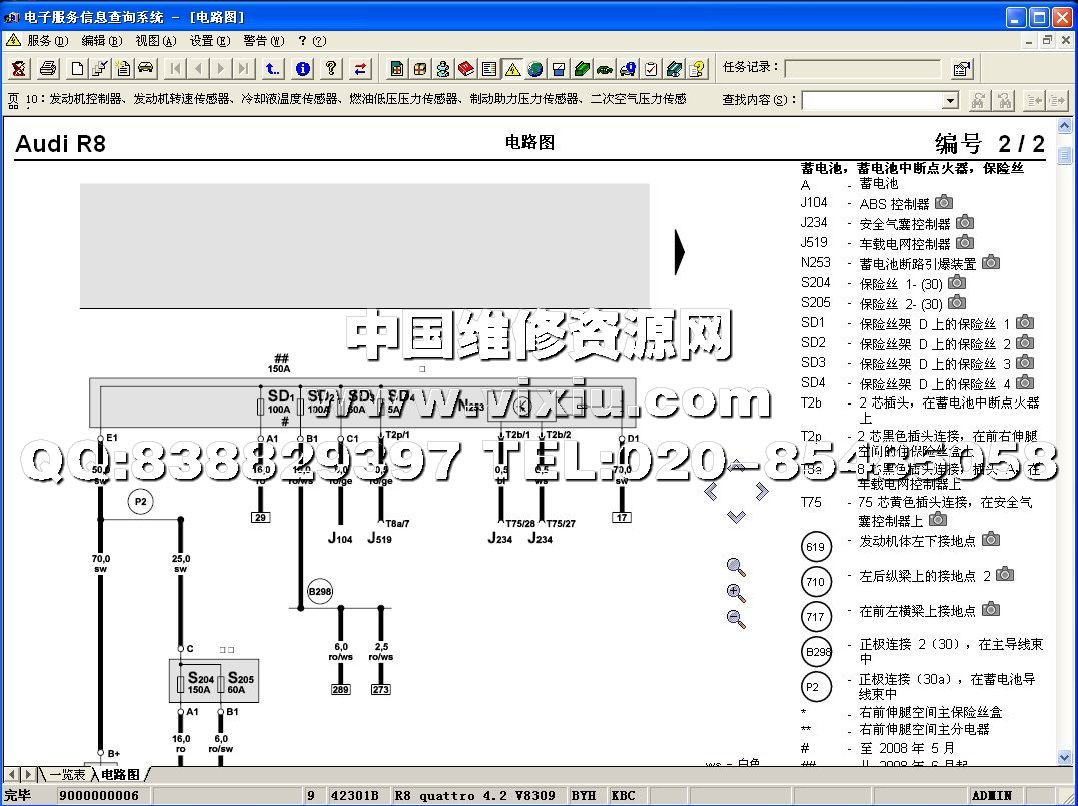Click the red book icon in the toolbar
This screenshot has height=806, width=1078.
tap(466, 68)
